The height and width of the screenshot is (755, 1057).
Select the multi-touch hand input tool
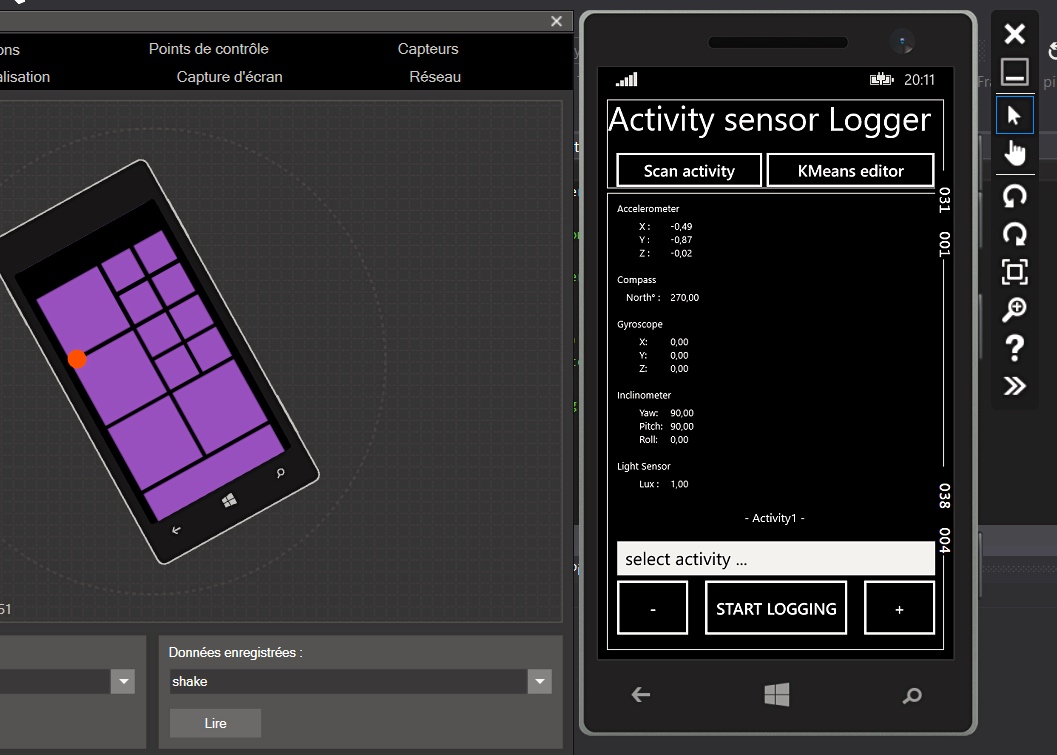click(x=1014, y=152)
